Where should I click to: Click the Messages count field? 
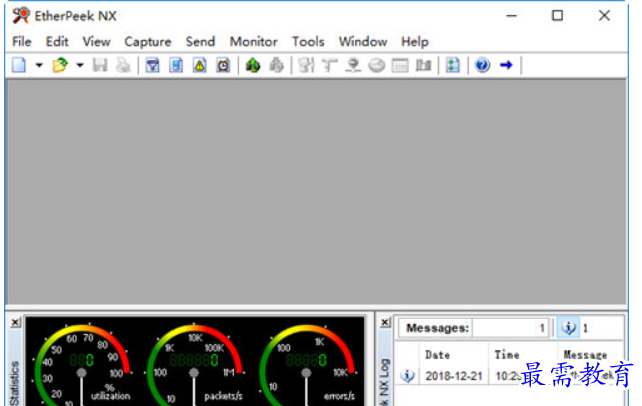click(x=510, y=328)
